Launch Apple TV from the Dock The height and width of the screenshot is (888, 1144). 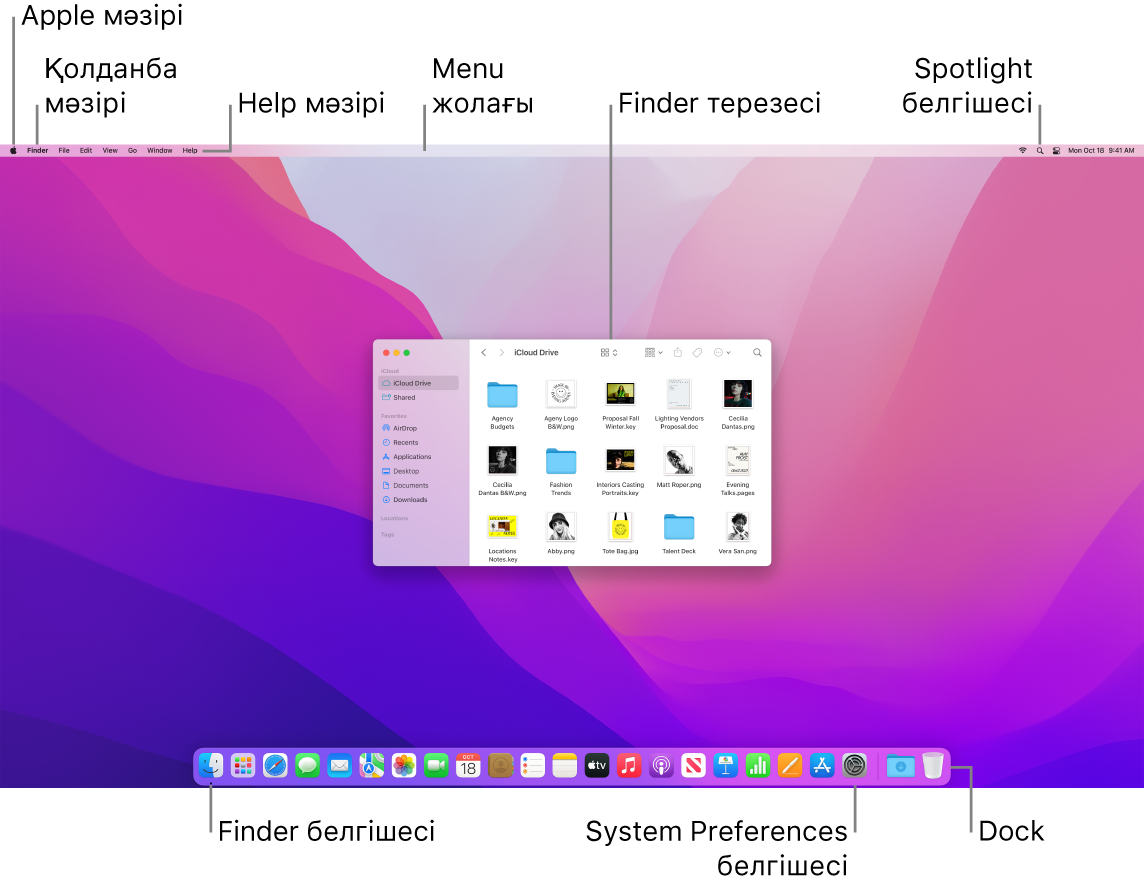coord(597,765)
